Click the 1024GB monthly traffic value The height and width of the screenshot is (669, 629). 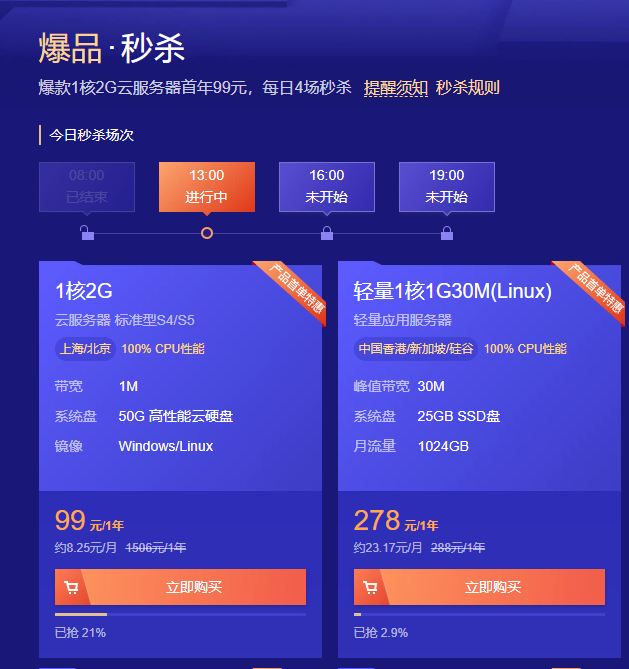click(443, 446)
